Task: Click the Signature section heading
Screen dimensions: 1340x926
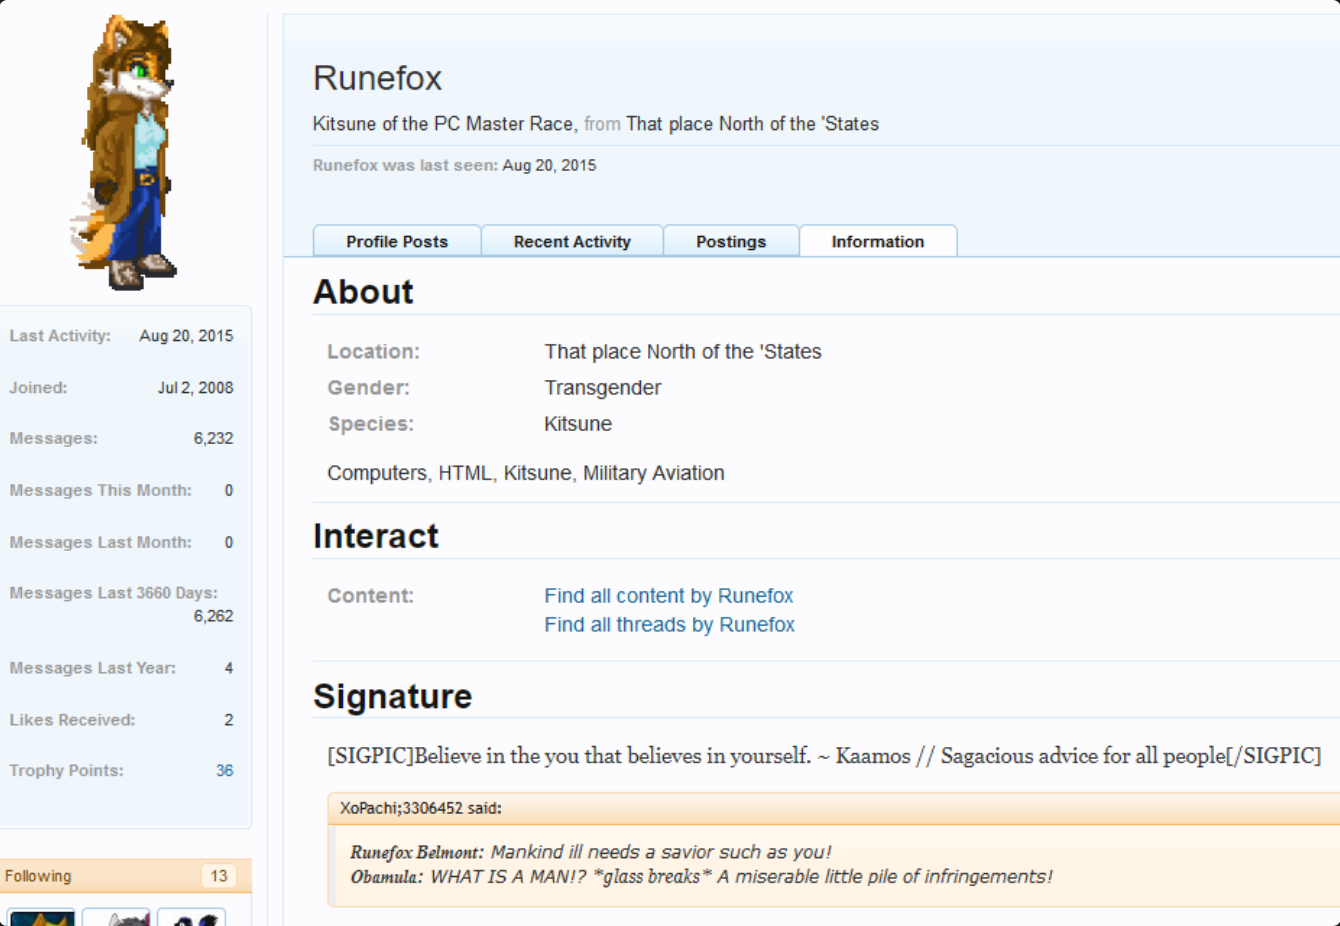Action: click(392, 696)
